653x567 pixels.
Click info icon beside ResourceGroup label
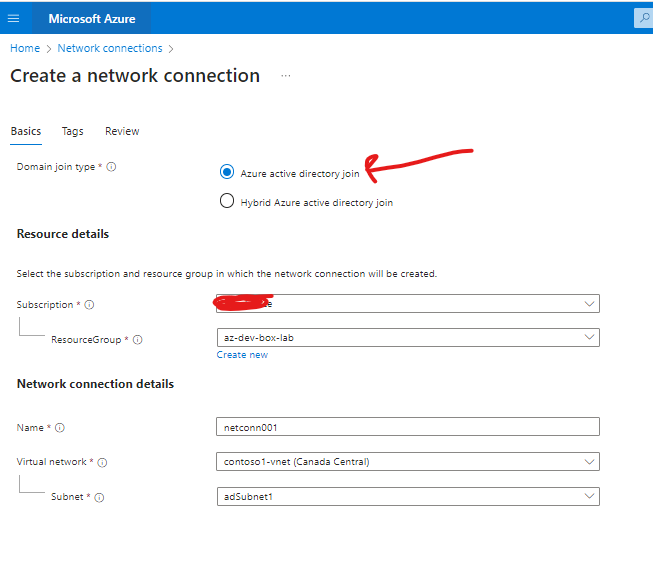click(137, 339)
